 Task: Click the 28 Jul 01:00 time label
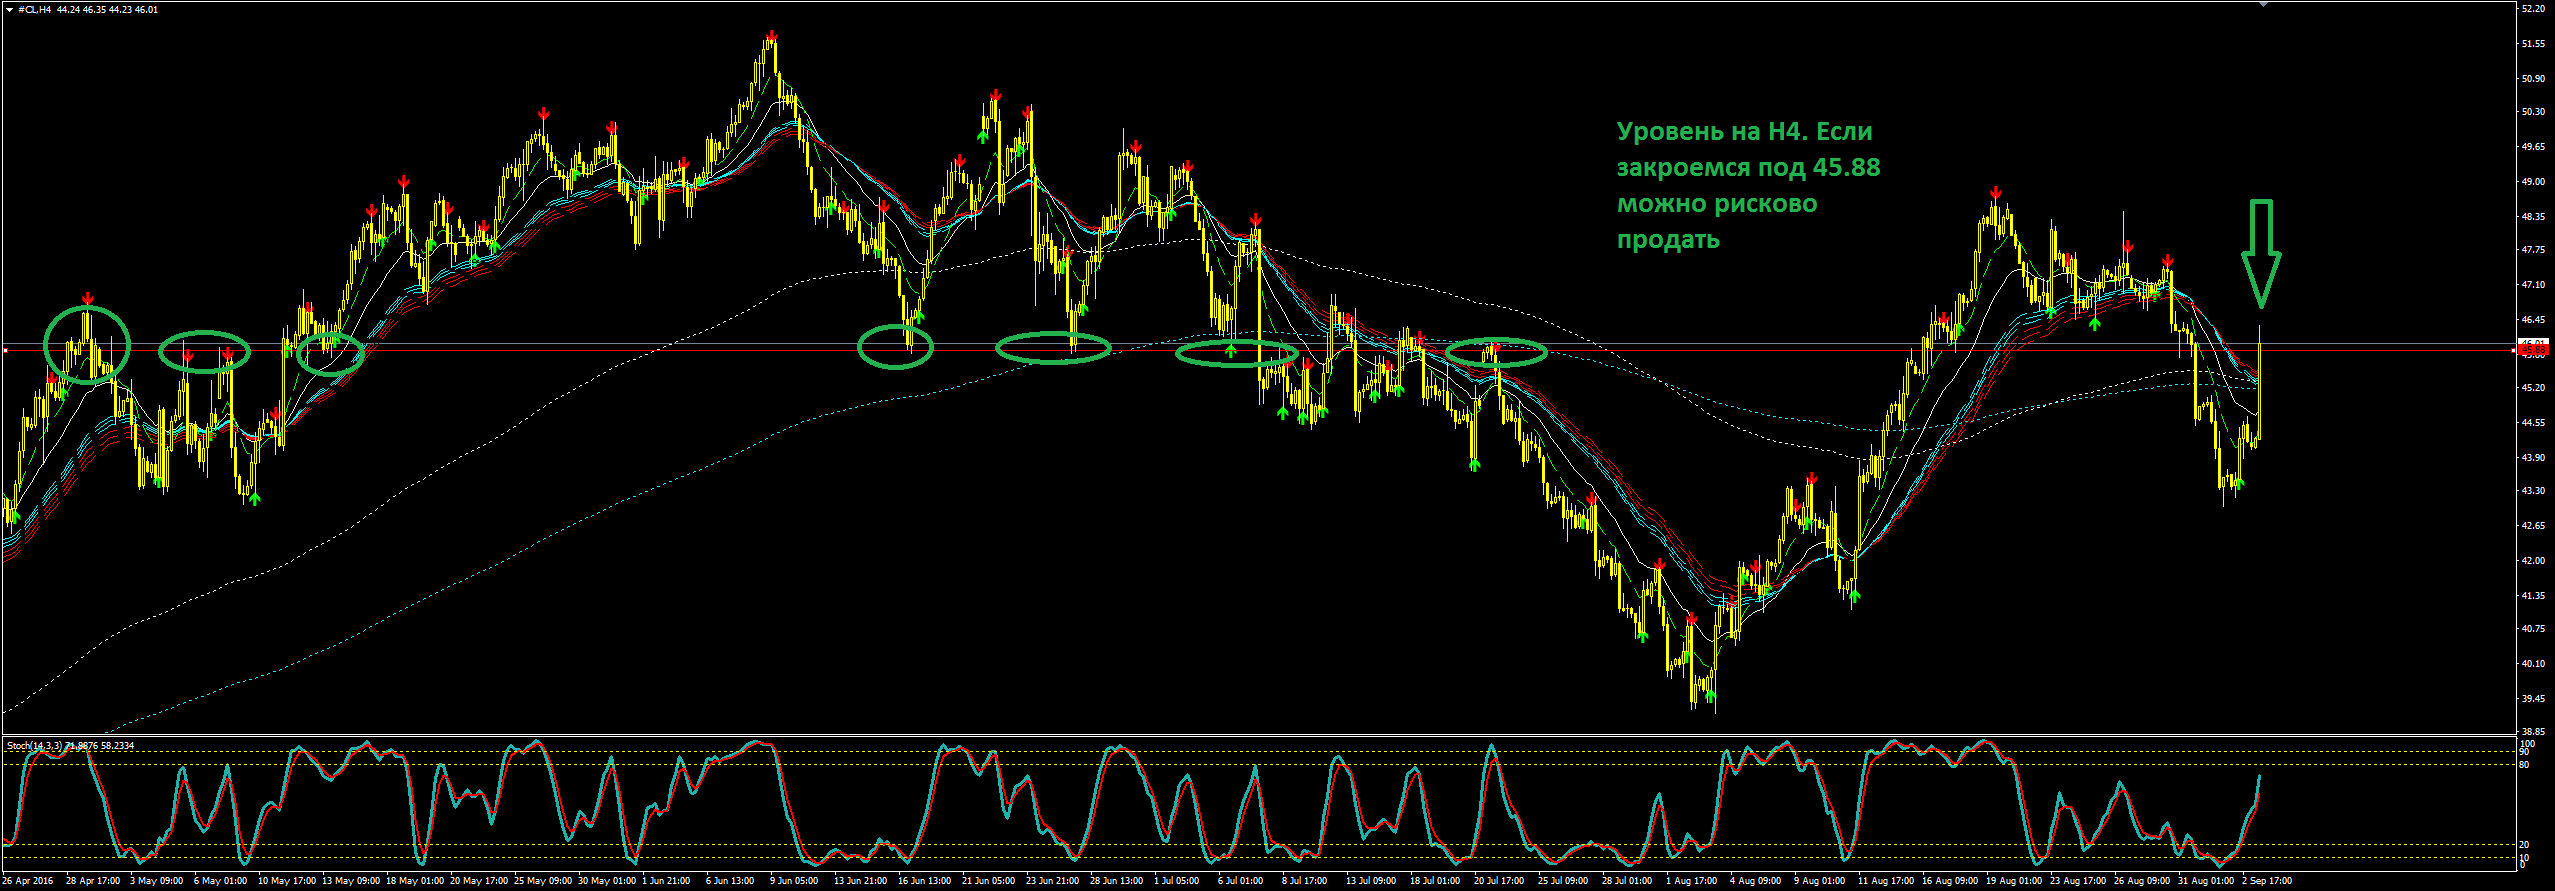[x=1627, y=882]
